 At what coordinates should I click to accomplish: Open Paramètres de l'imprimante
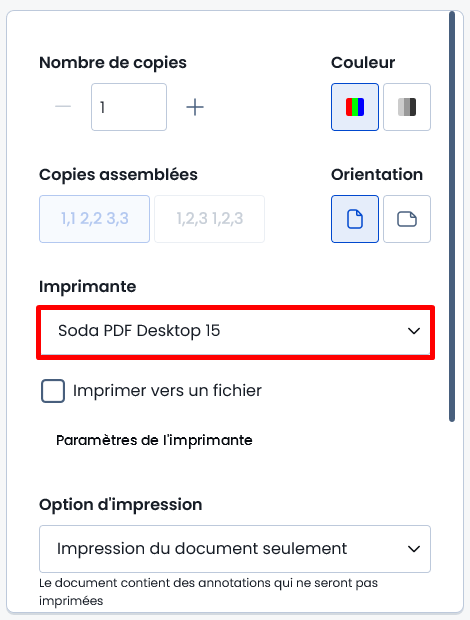click(154, 440)
